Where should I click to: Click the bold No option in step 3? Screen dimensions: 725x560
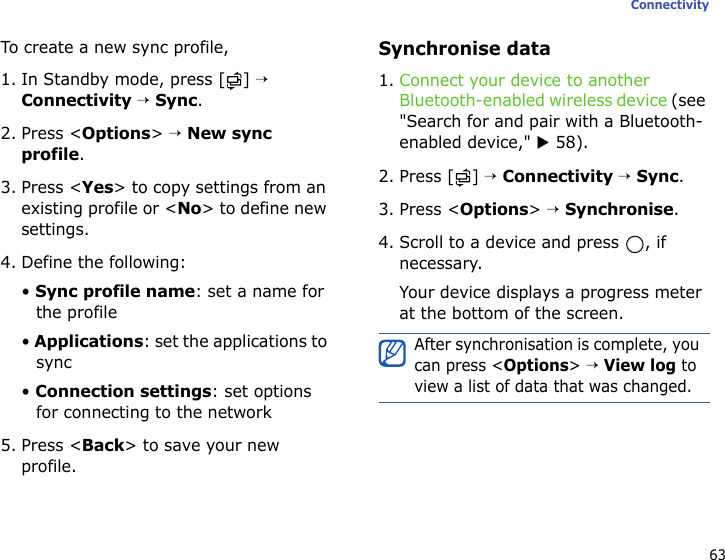[x=190, y=209]
